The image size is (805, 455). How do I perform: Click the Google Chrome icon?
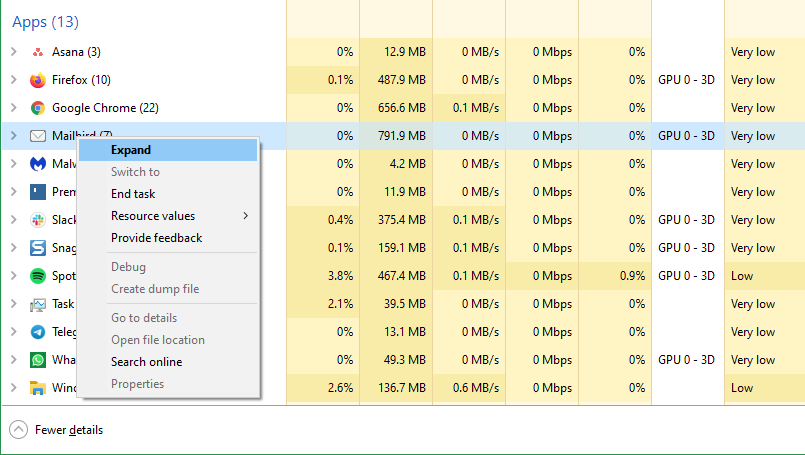click(38, 108)
